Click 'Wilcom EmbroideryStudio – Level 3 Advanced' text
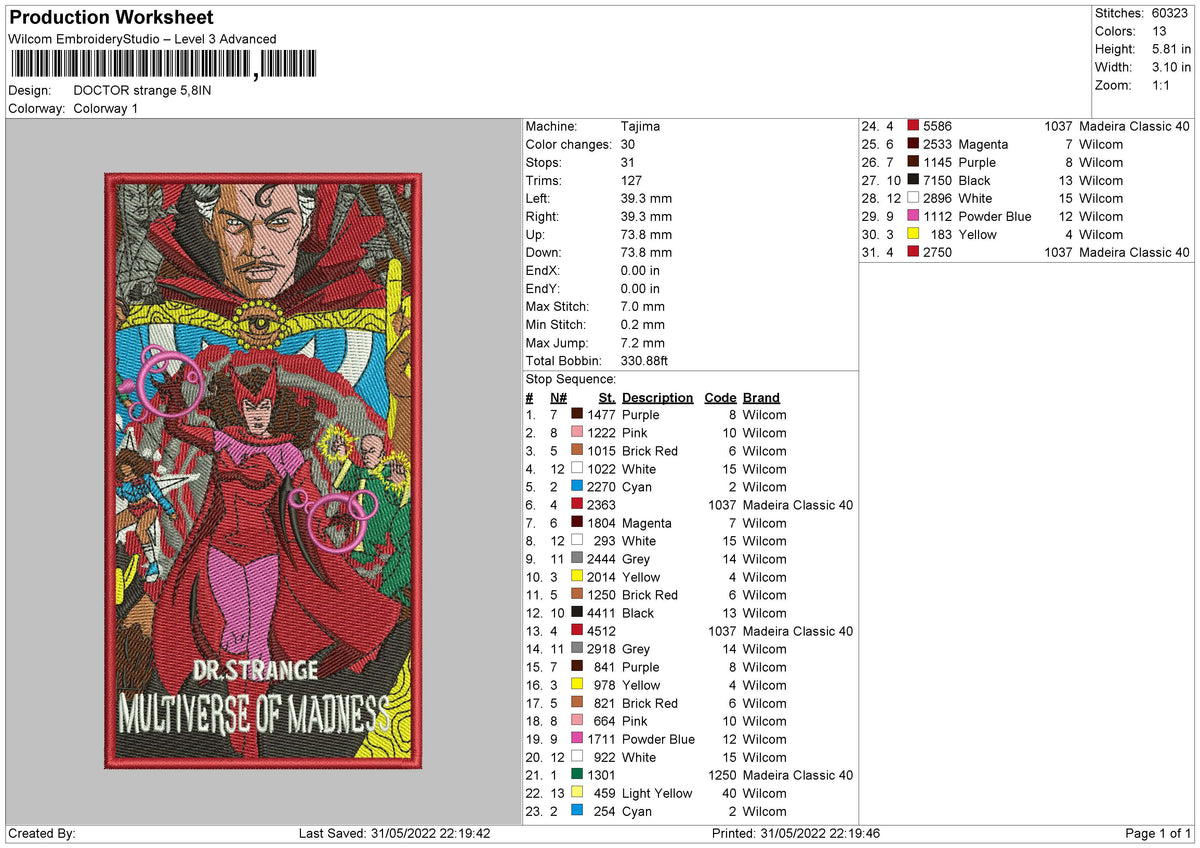 pyautogui.click(x=142, y=39)
